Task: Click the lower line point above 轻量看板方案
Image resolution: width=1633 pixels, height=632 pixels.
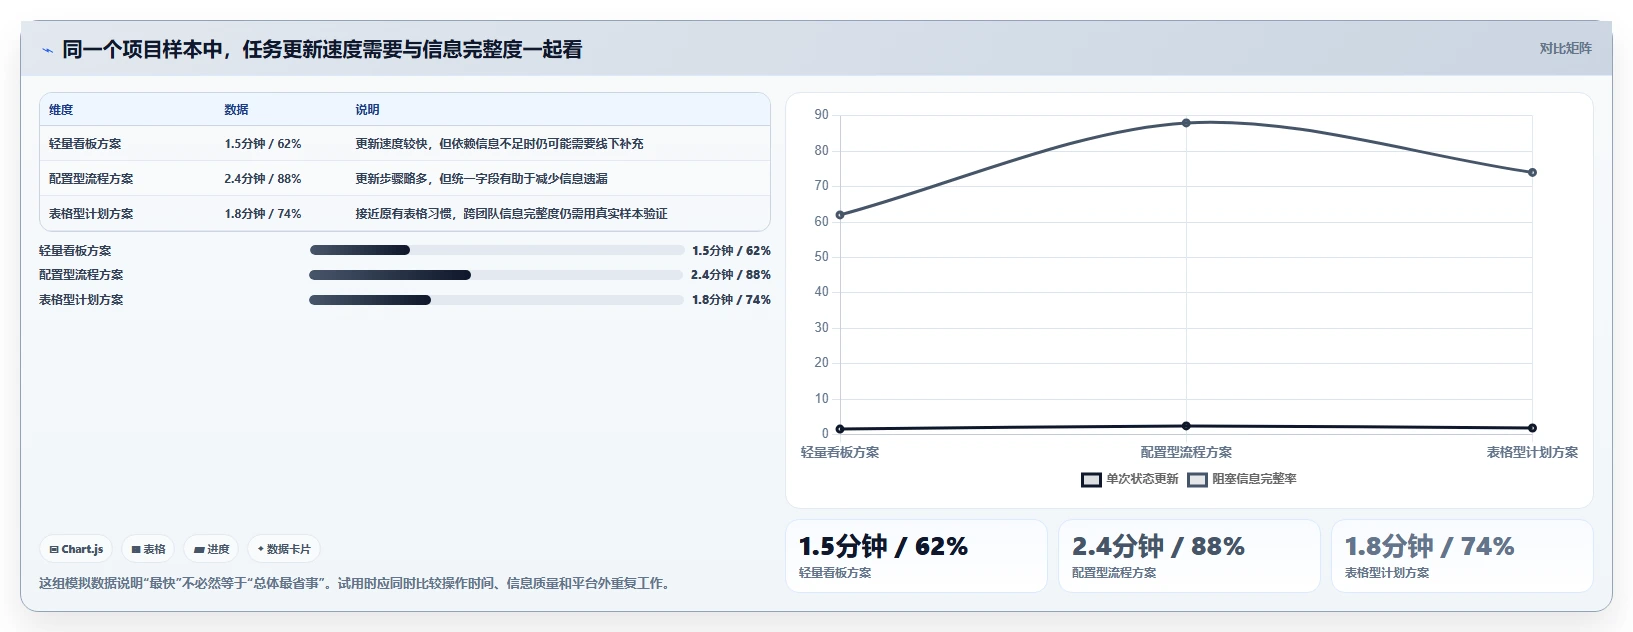Action: click(x=840, y=429)
